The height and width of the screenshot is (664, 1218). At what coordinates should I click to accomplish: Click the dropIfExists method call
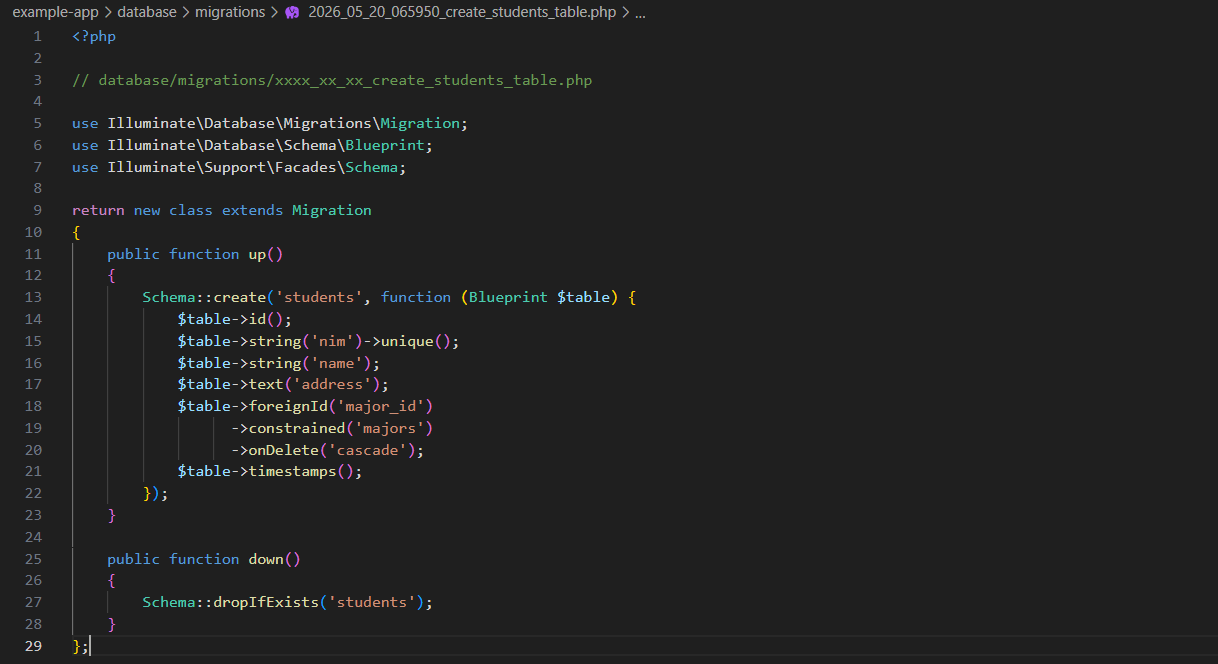coord(266,602)
